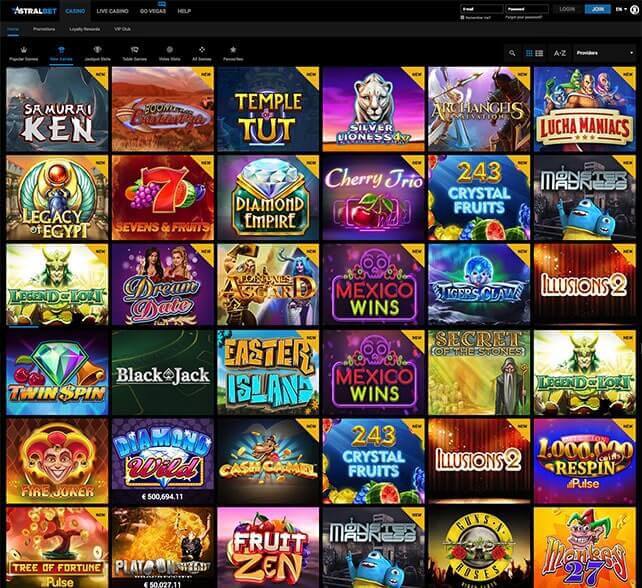Image resolution: width=642 pixels, height=588 pixels.
Task: Go to the Promotions tab
Action: pyautogui.click(x=44, y=29)
